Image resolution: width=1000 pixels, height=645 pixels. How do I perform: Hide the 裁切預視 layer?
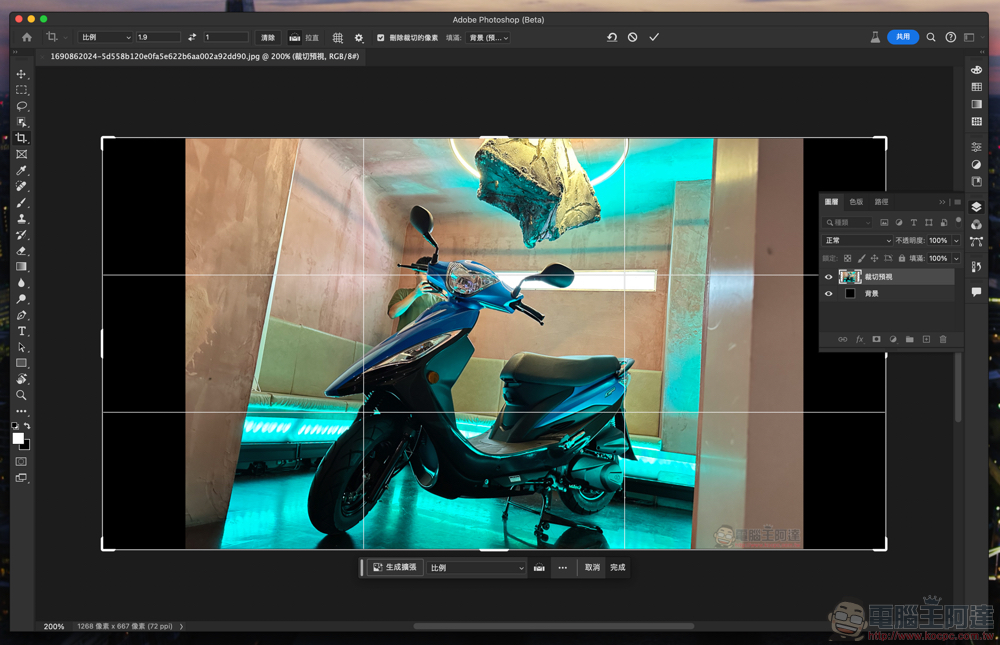tap(828, 277)
